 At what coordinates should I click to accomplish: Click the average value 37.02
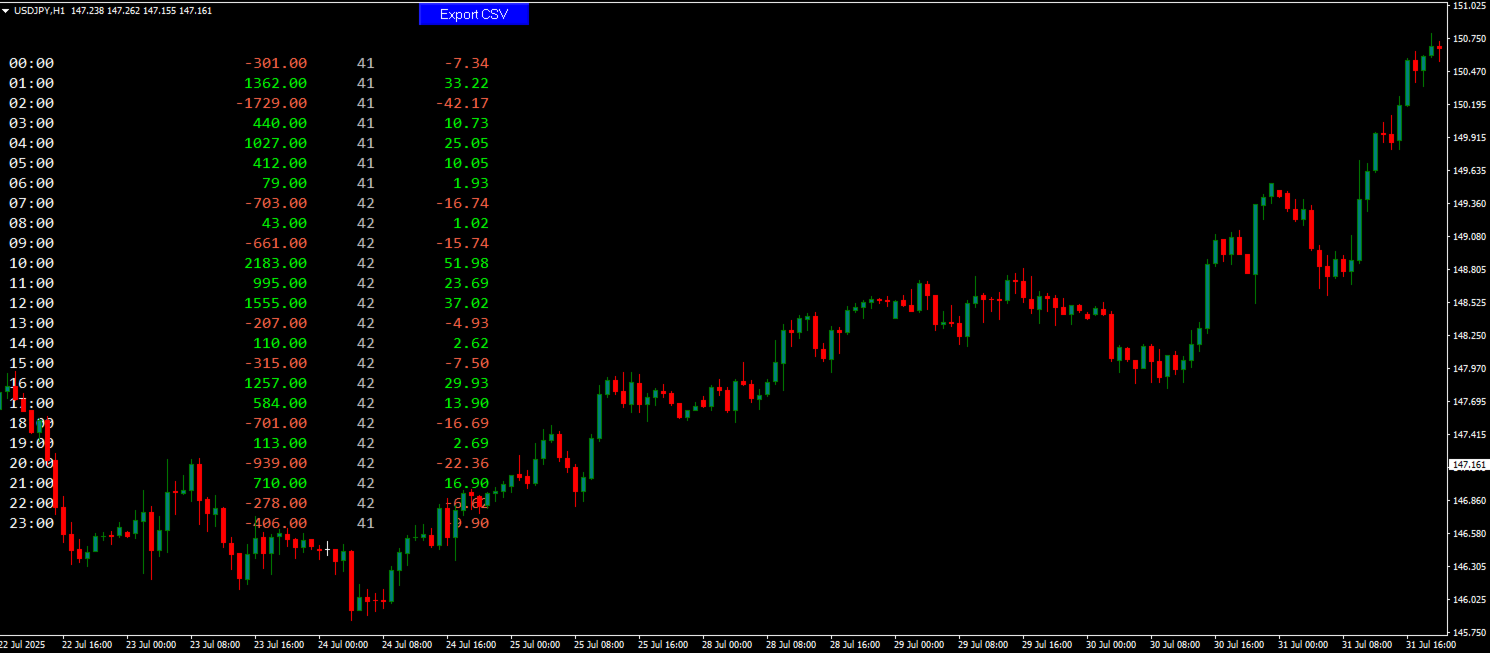[467, 303]
